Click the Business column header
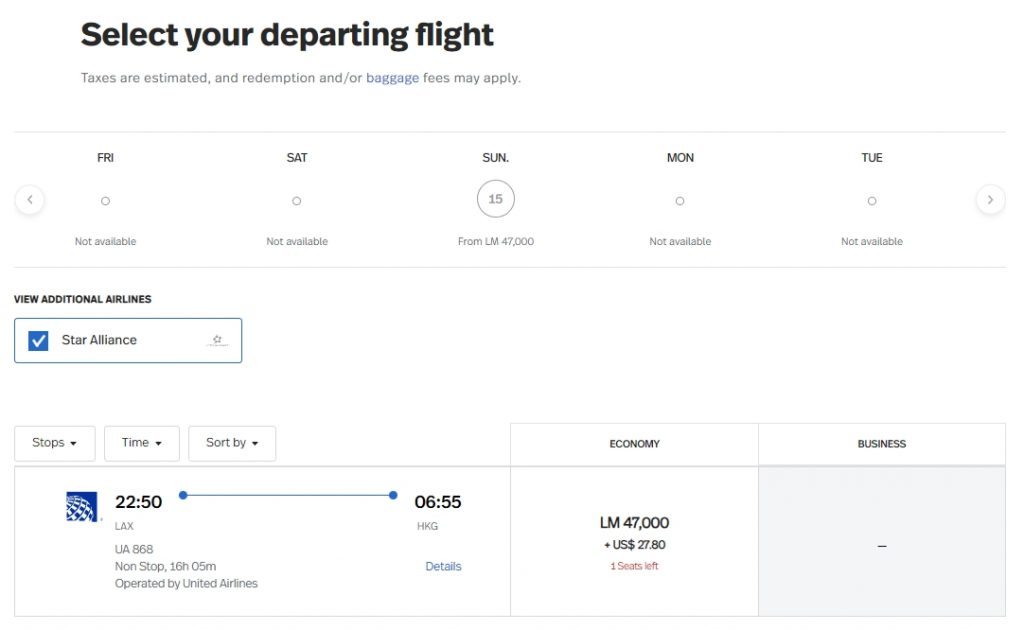This screenshot has width=1024, height=630. 881,444
